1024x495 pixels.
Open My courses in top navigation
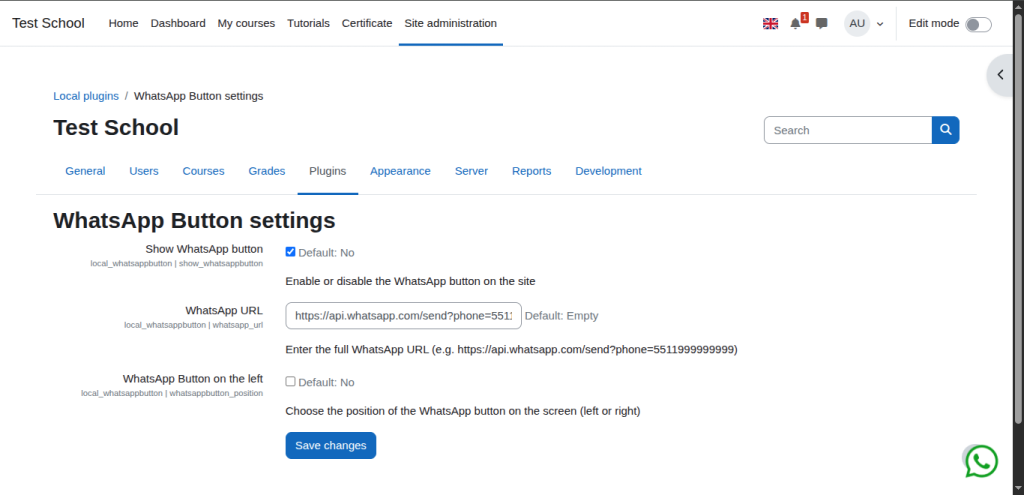(246, 24)
